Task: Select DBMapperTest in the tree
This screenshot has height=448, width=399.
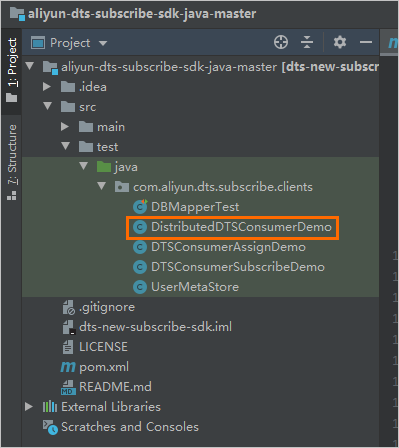Action: (195, 207)
